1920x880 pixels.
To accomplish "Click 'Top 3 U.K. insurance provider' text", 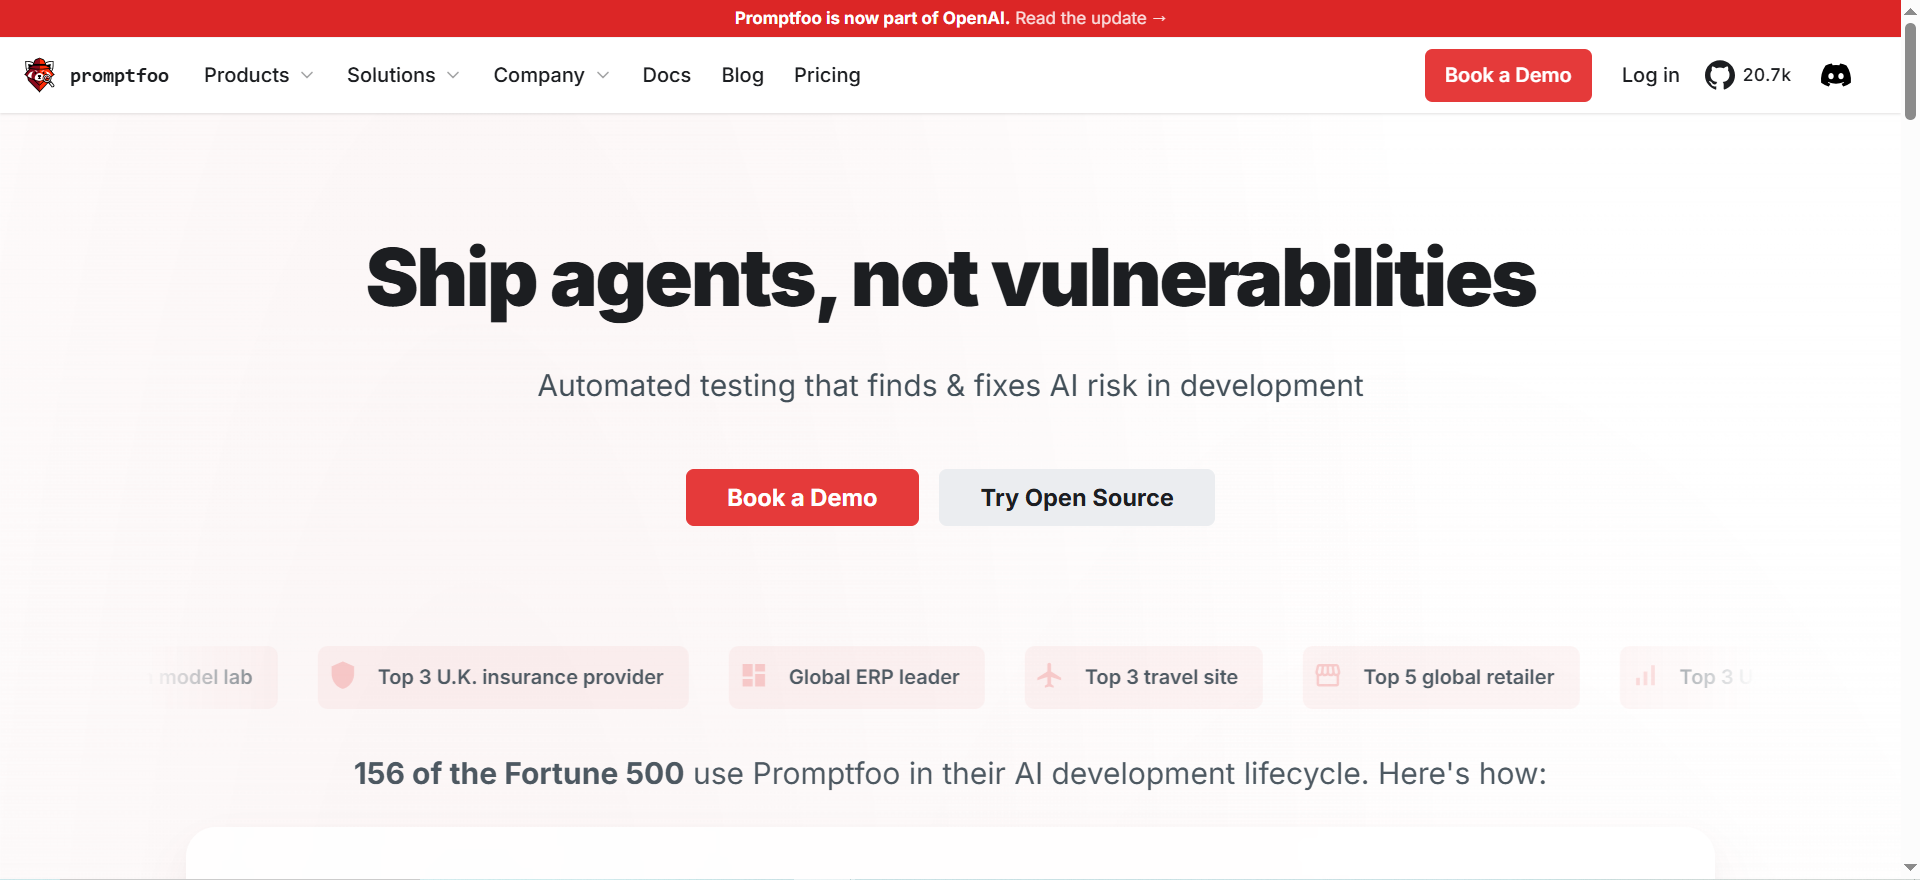I will [520, 677].
